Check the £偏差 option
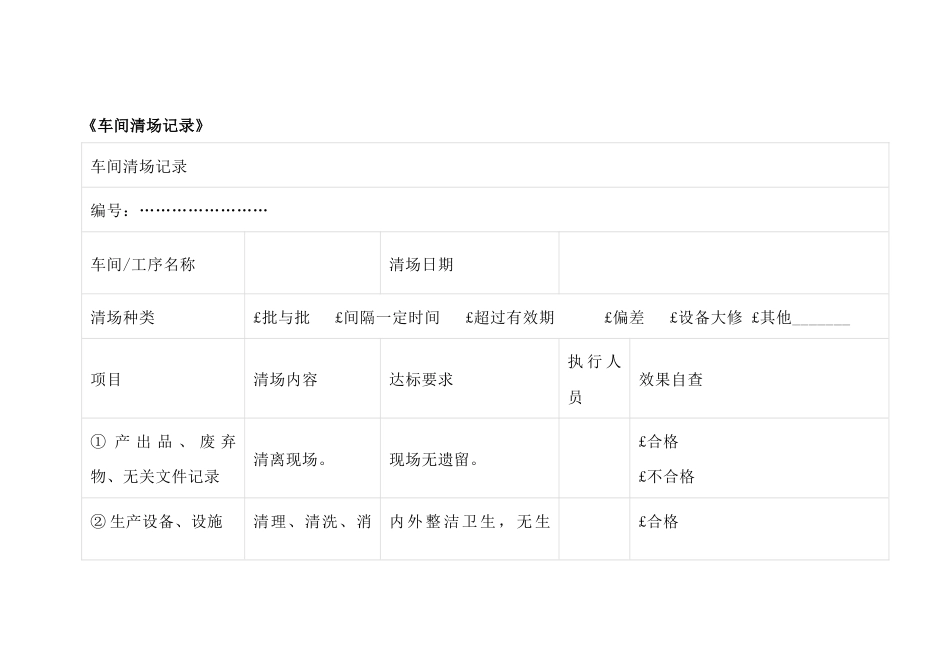The width and height of the screenshot is (950, 672). 624,317
